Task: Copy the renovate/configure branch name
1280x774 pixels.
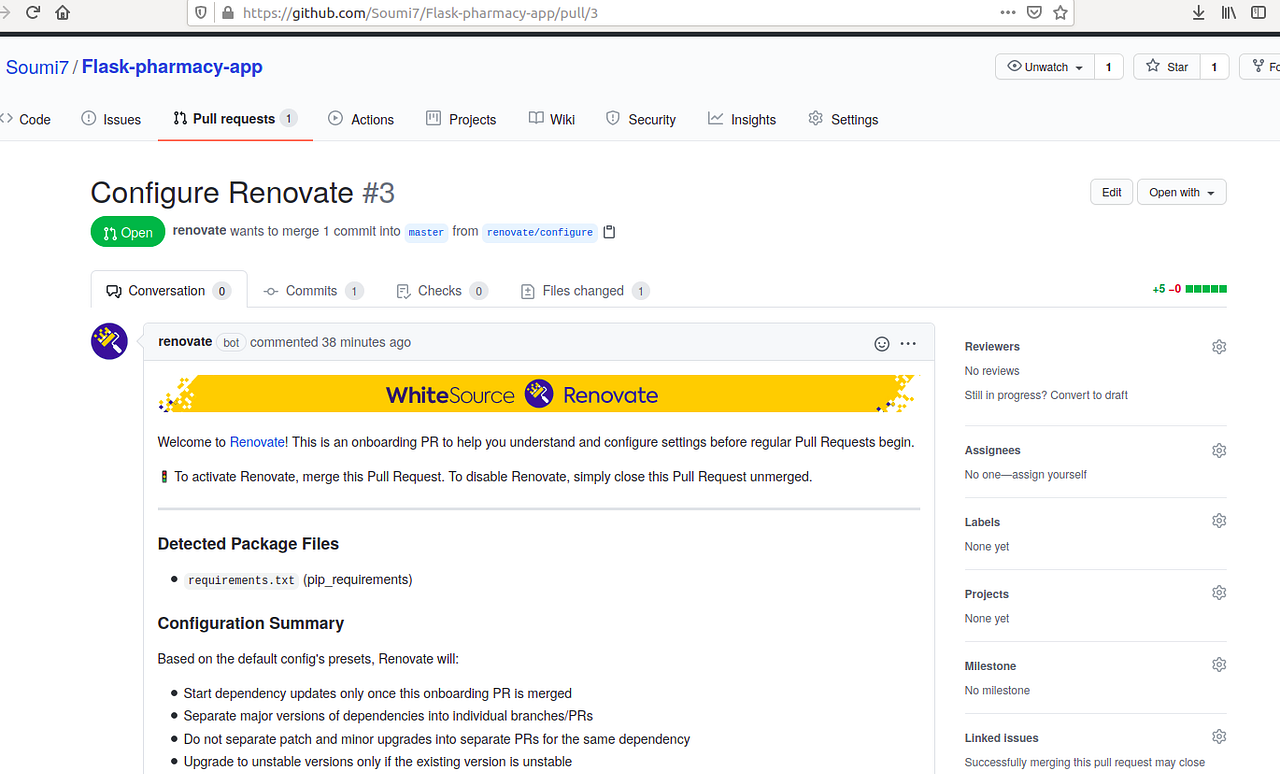Action: [609, 231]
